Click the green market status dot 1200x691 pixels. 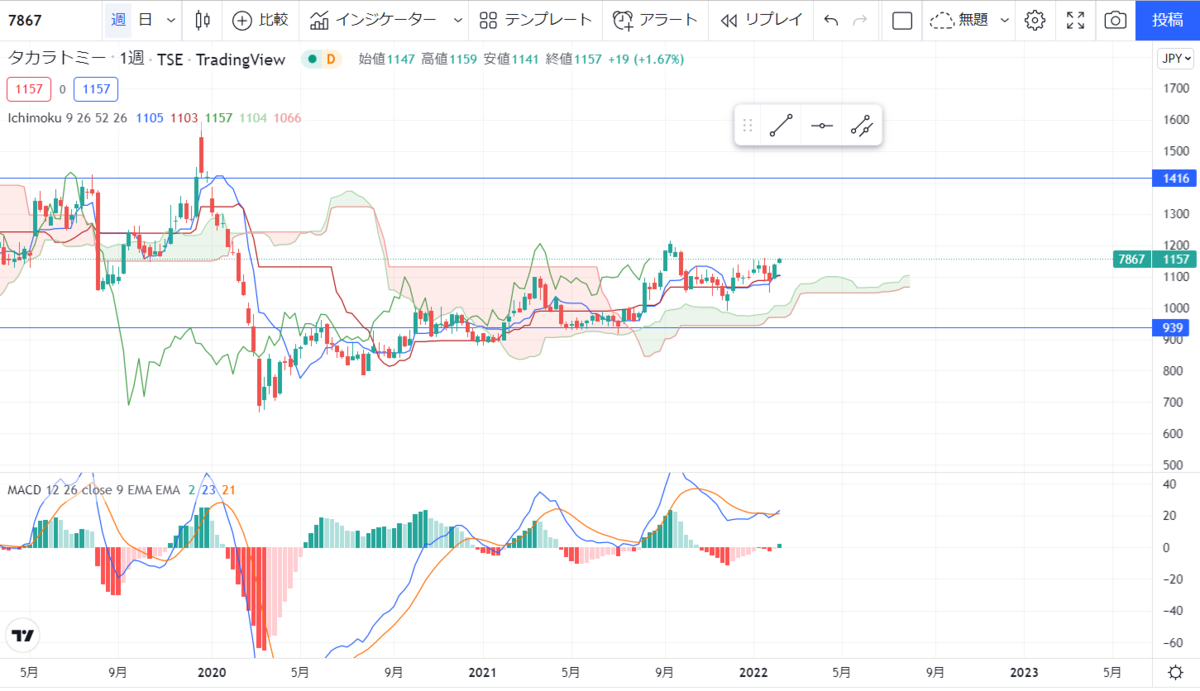point(313,59)
